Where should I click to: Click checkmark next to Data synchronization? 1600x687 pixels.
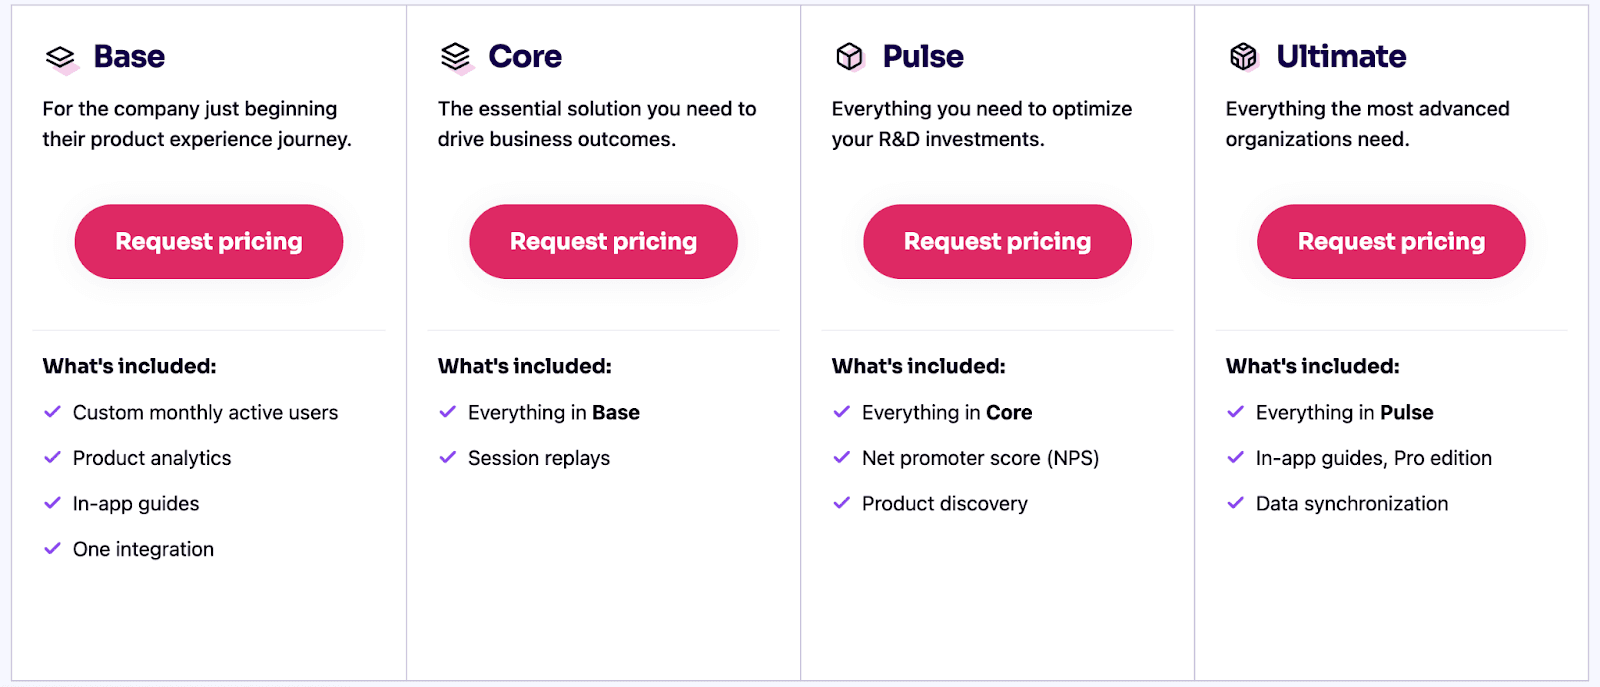(1235, 503)
